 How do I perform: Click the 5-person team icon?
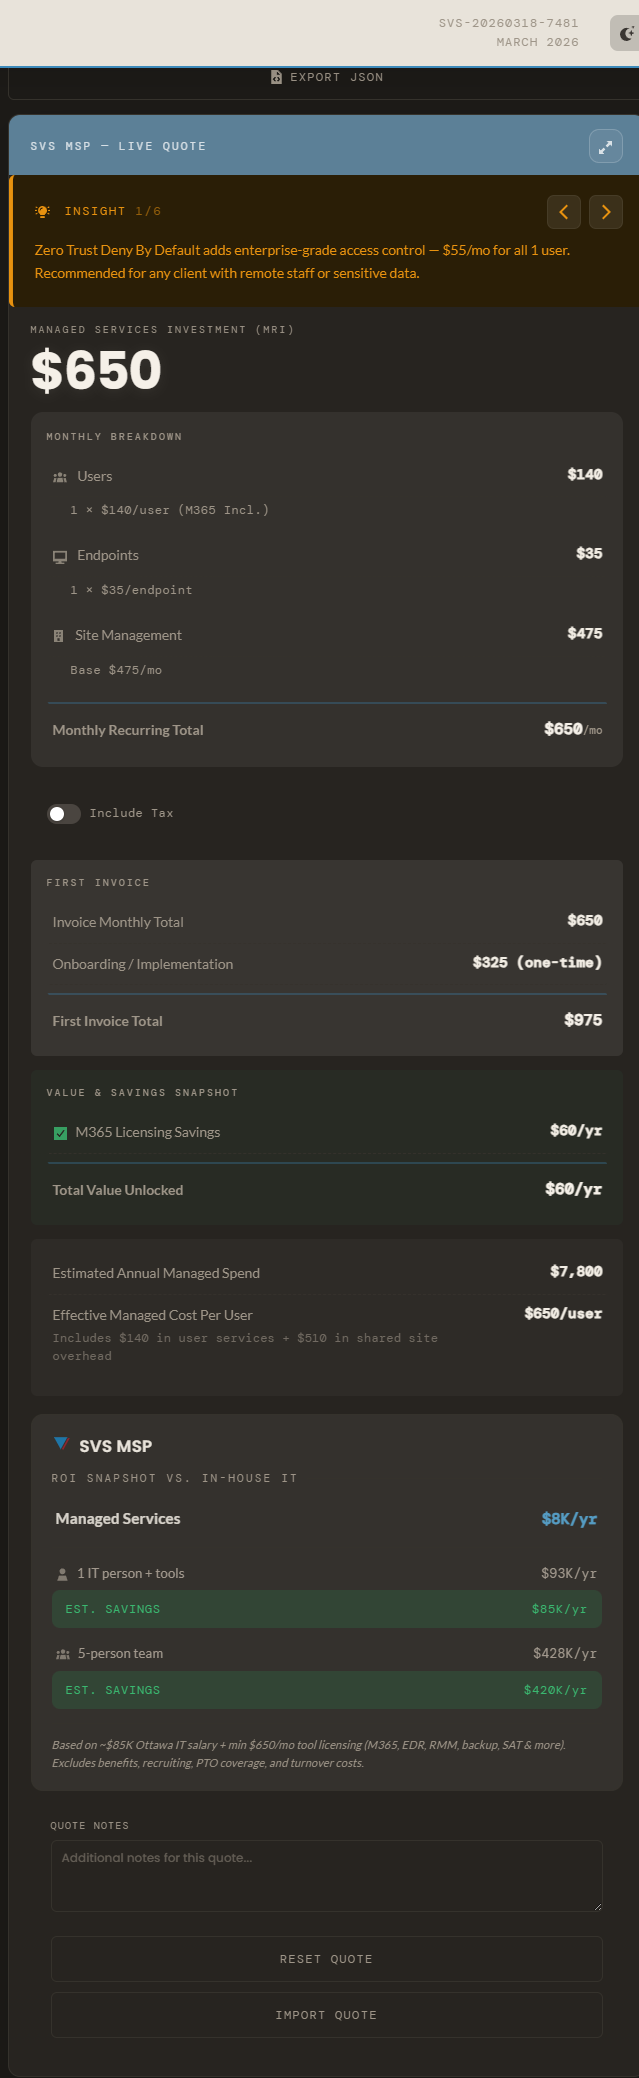(x=62, y=1654)
